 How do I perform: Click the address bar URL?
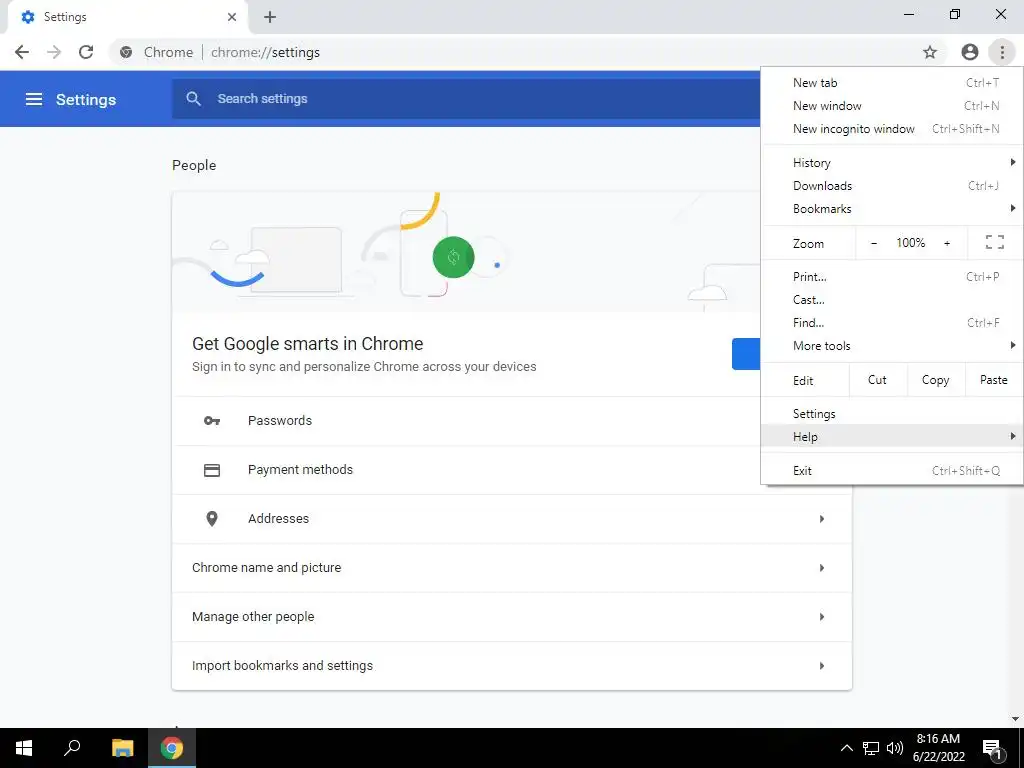[265, 52]
